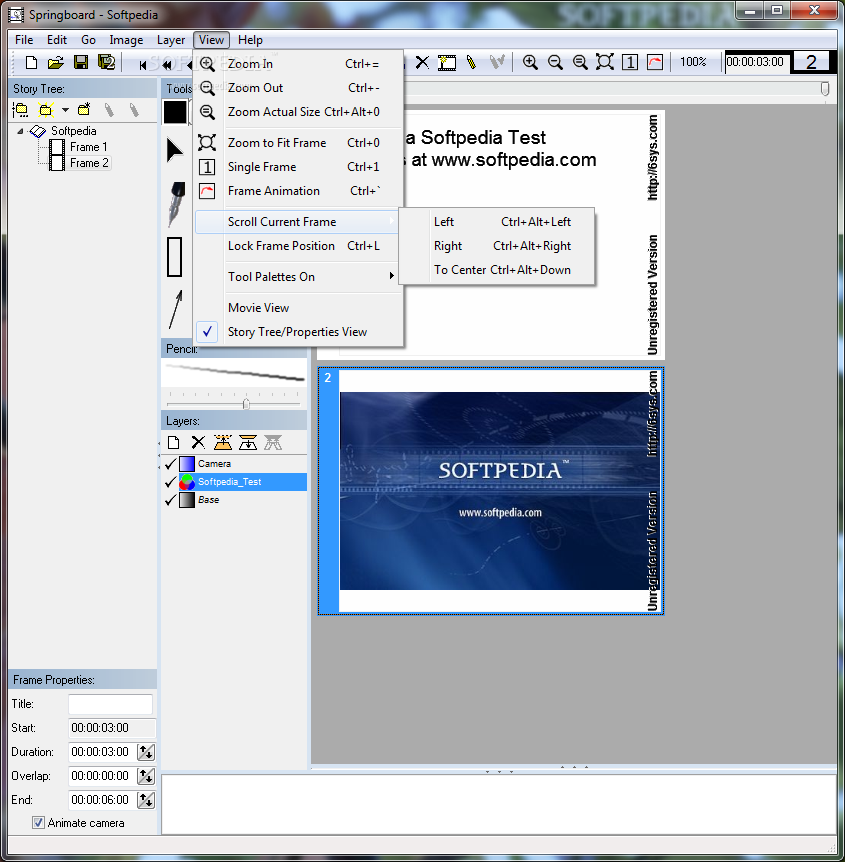Click the Zoom Out magnifier in toolbar

pyautogui.click(x=555, y=62)
